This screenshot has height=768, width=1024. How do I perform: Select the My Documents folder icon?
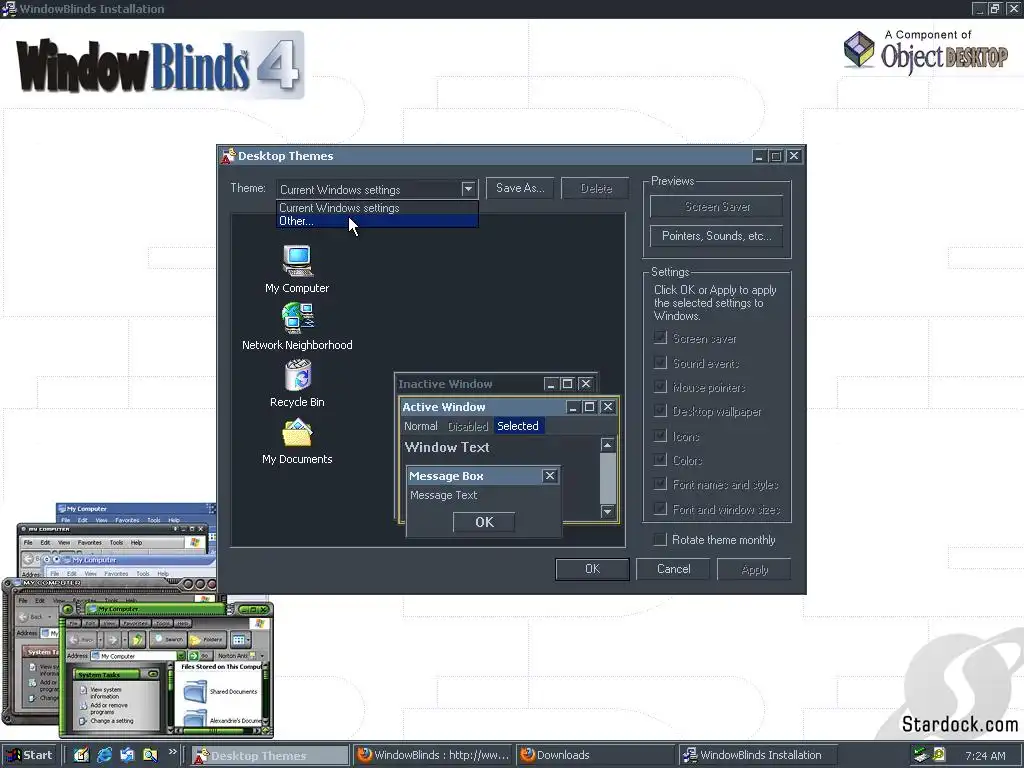[297, 432]
